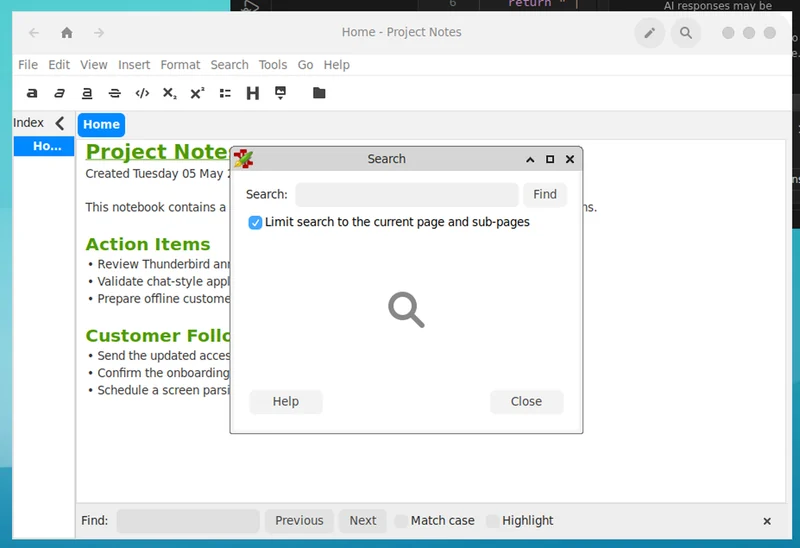Image resolution: width=800 pixels, height=548 pixels.
Task: Toggle bullet list formatting
Action: pyautogui.click(x=225, y=93)
